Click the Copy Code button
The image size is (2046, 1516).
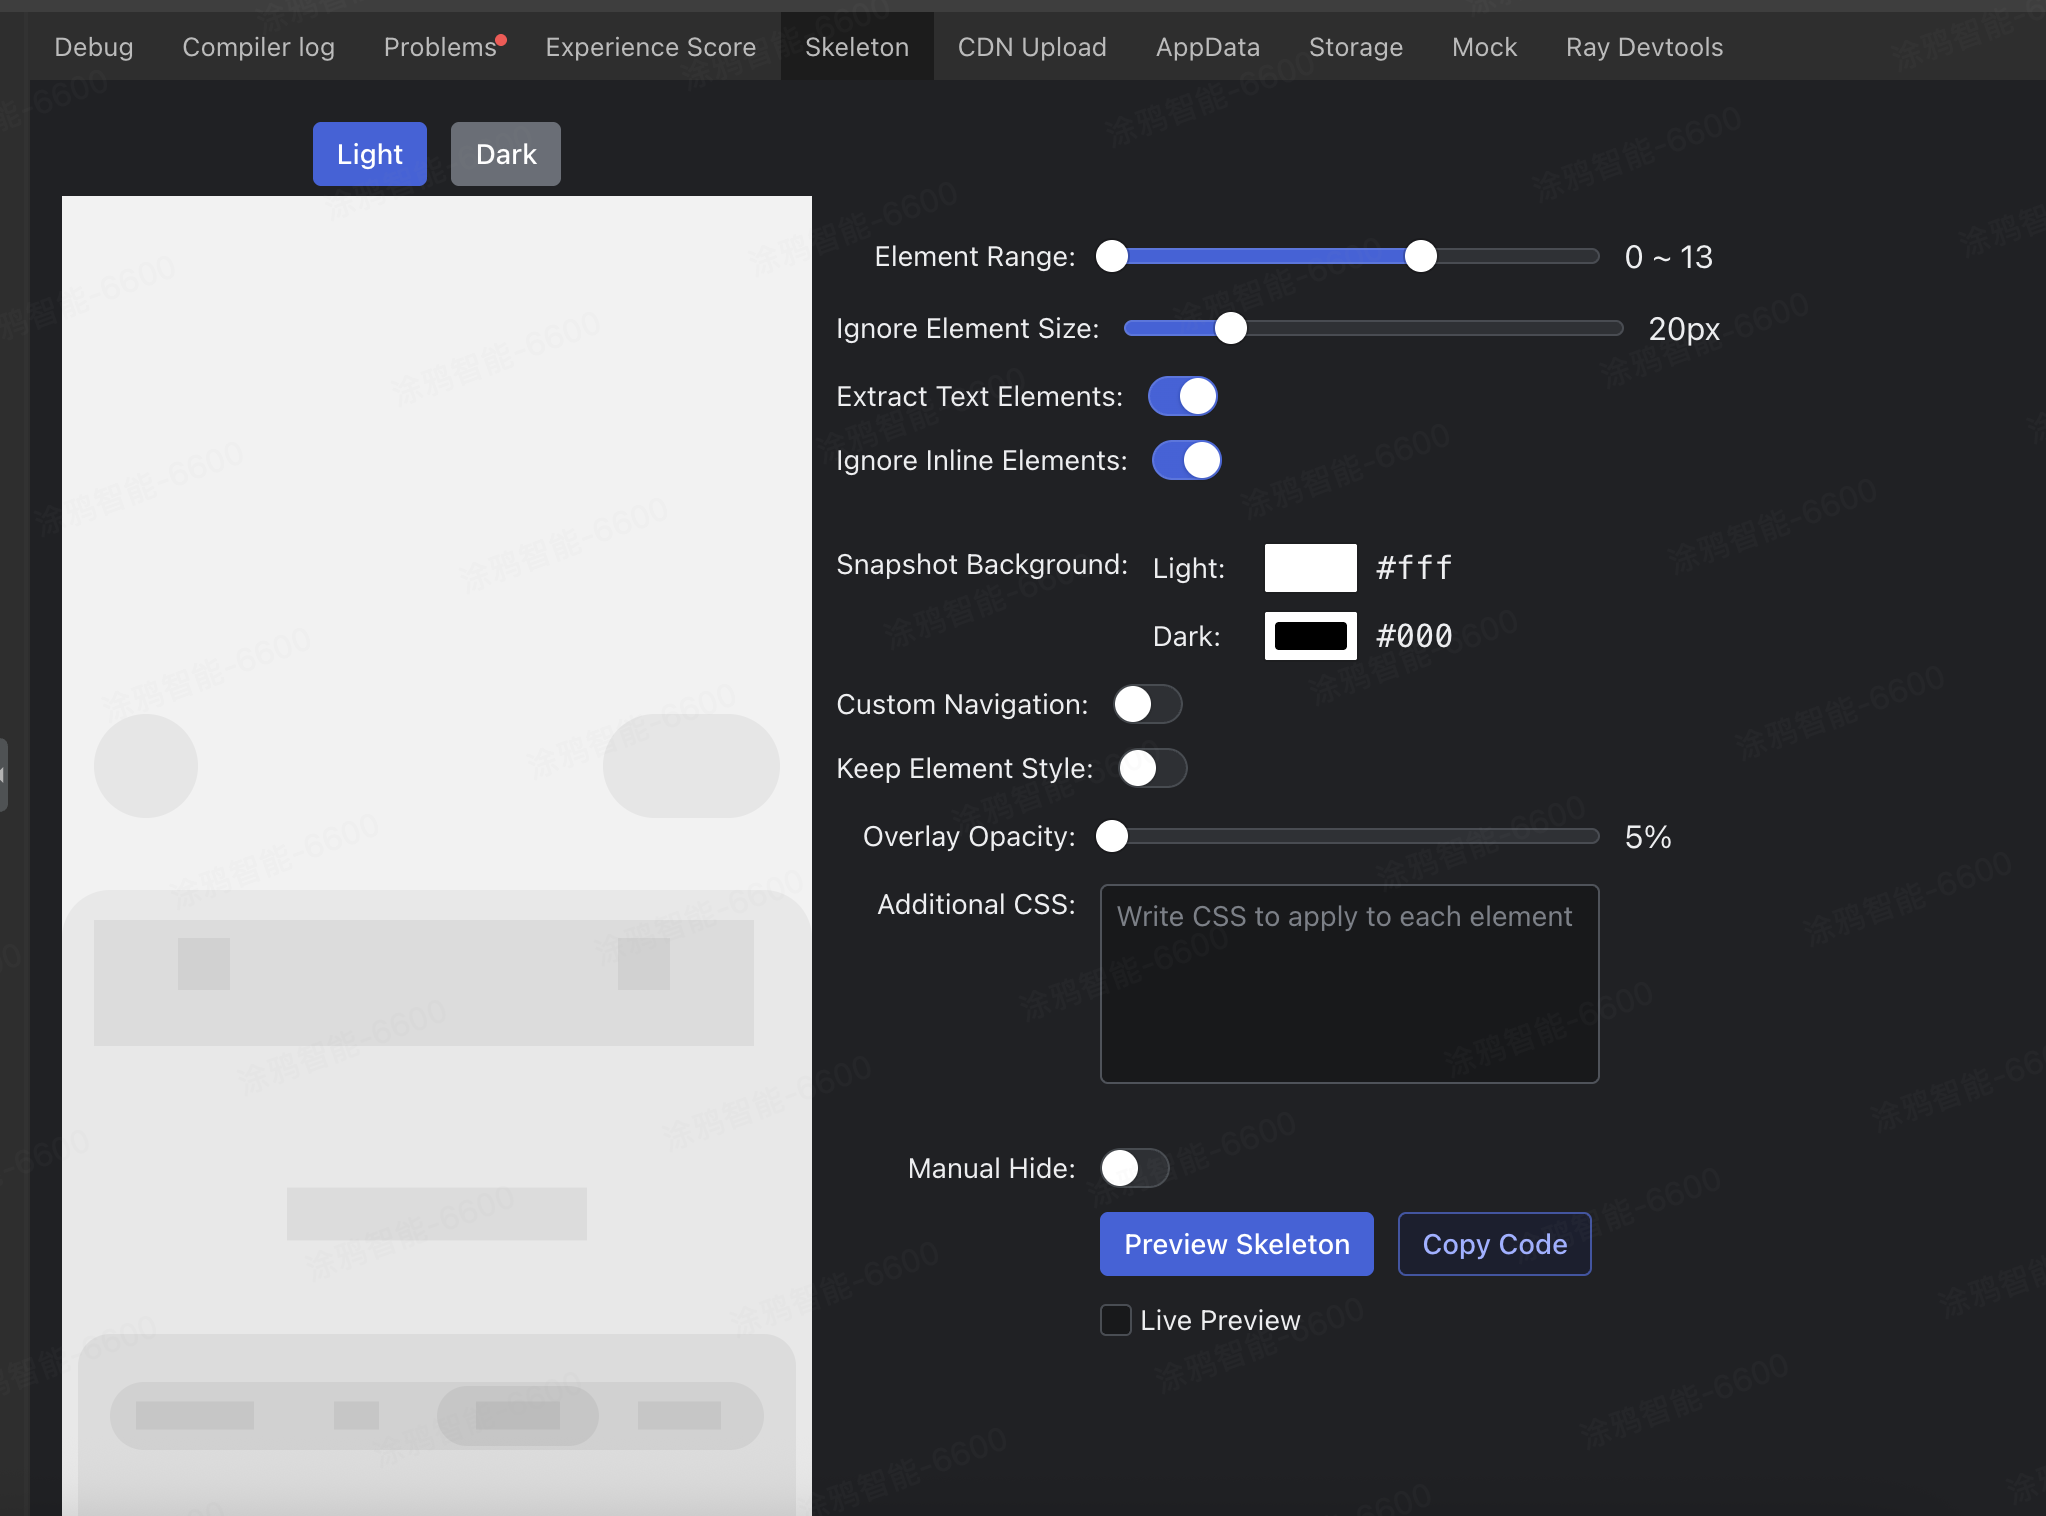[x=1495, y=1244]
